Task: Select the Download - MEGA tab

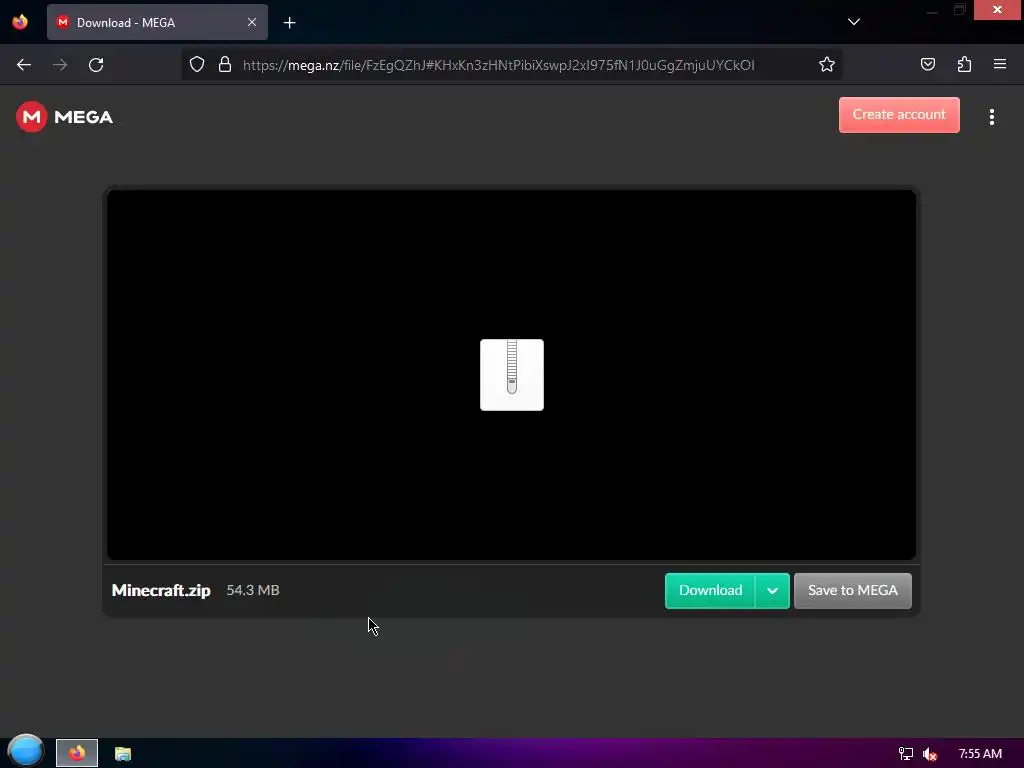Action: point(157,22)
